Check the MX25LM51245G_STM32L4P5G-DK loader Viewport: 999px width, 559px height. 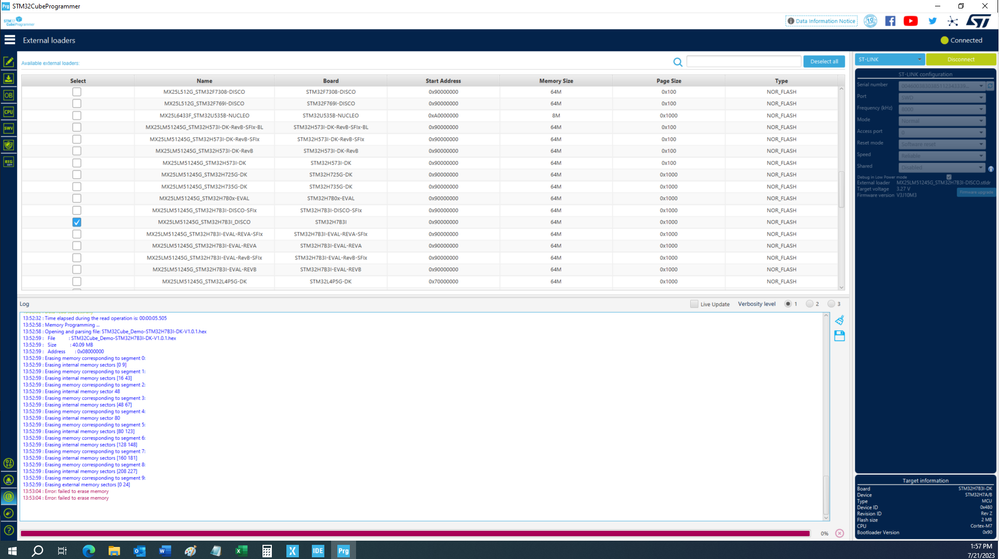point(76,281)
